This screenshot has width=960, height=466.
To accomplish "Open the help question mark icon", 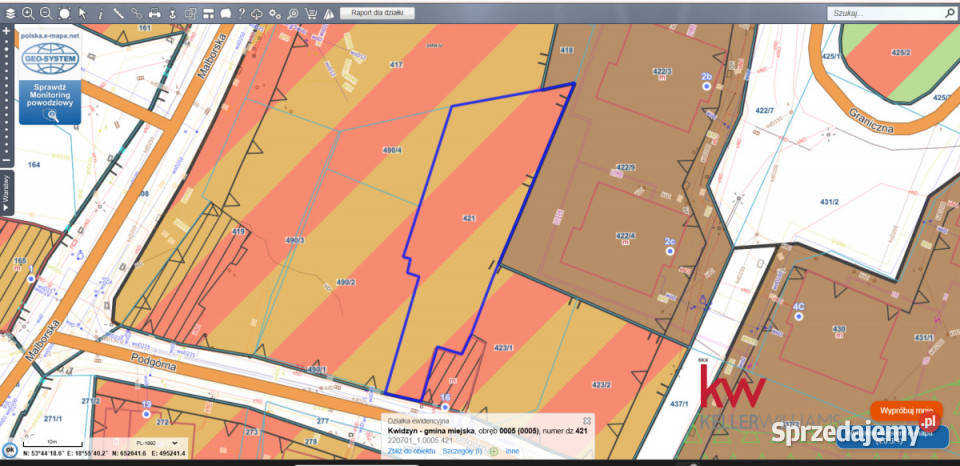I will (x=241, y=13).
